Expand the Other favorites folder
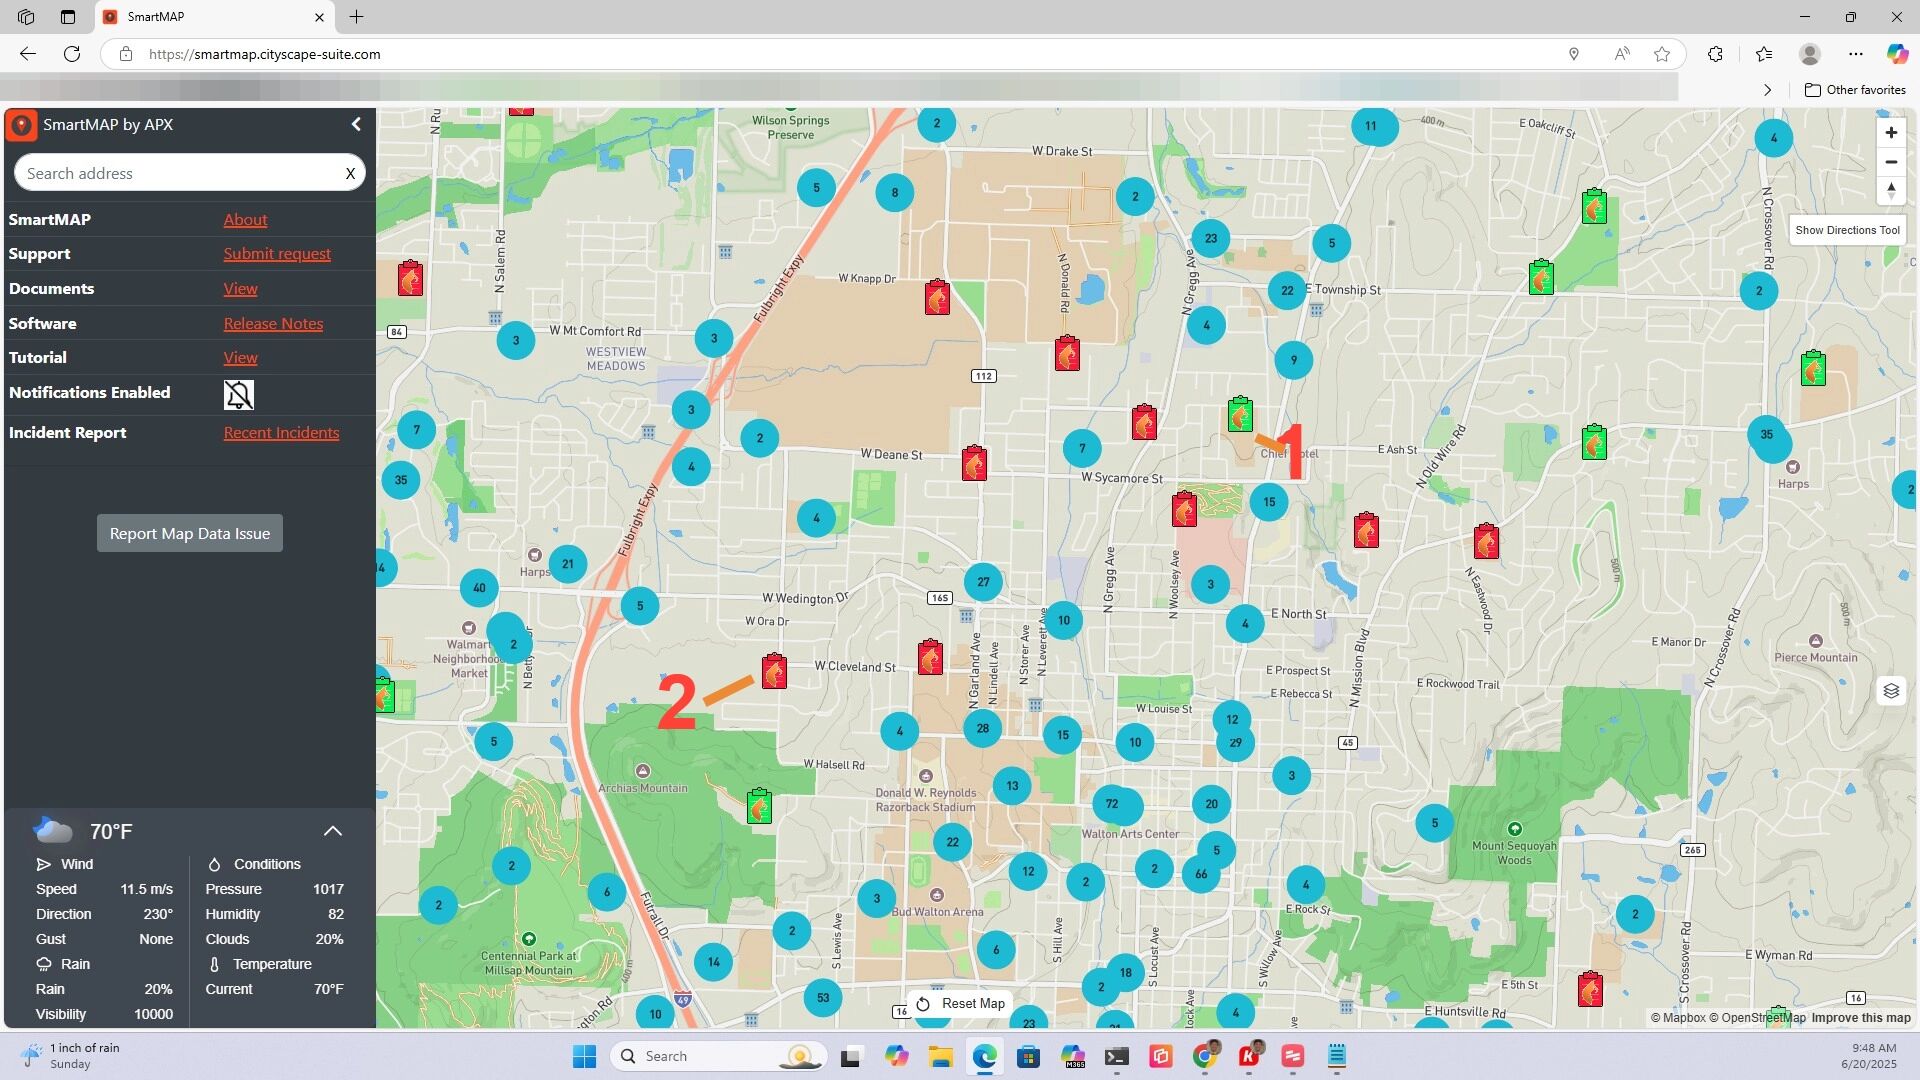The width and height of the screenshot is (1920, 1080). pyautogui.click(x=1855, y=89)
